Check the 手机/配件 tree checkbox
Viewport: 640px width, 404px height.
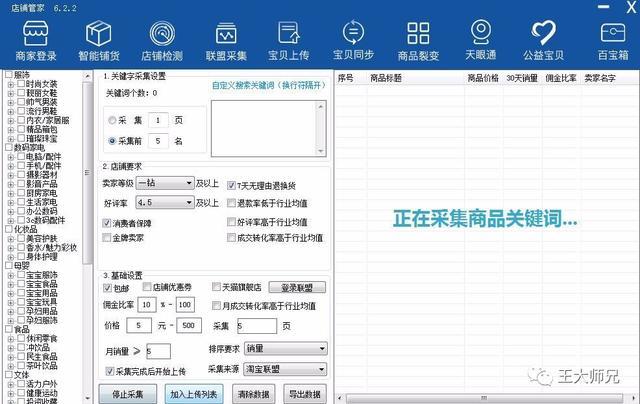point(21,166)
